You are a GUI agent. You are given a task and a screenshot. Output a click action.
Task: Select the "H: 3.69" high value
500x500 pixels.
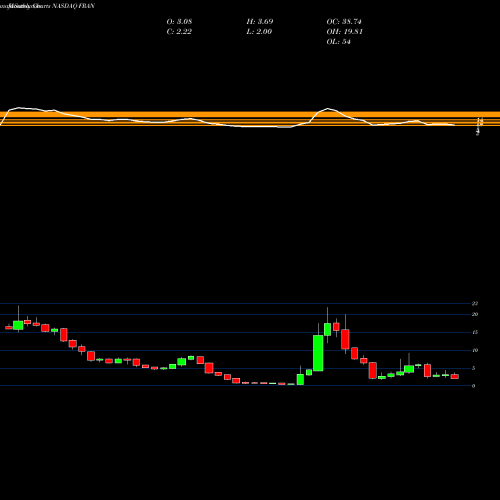pyautogui.click(x=260, y=22)
